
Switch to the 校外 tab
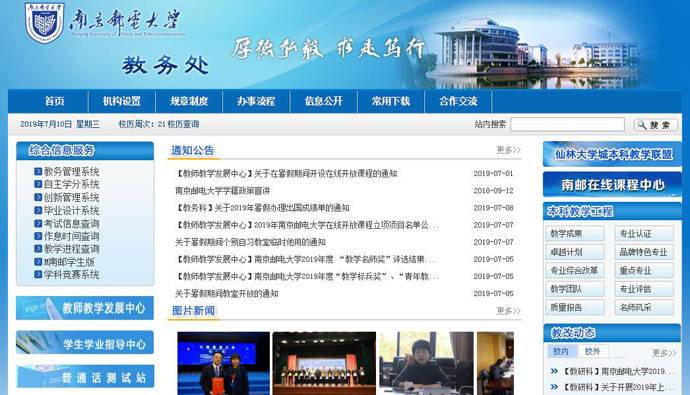tap(592, 351)
